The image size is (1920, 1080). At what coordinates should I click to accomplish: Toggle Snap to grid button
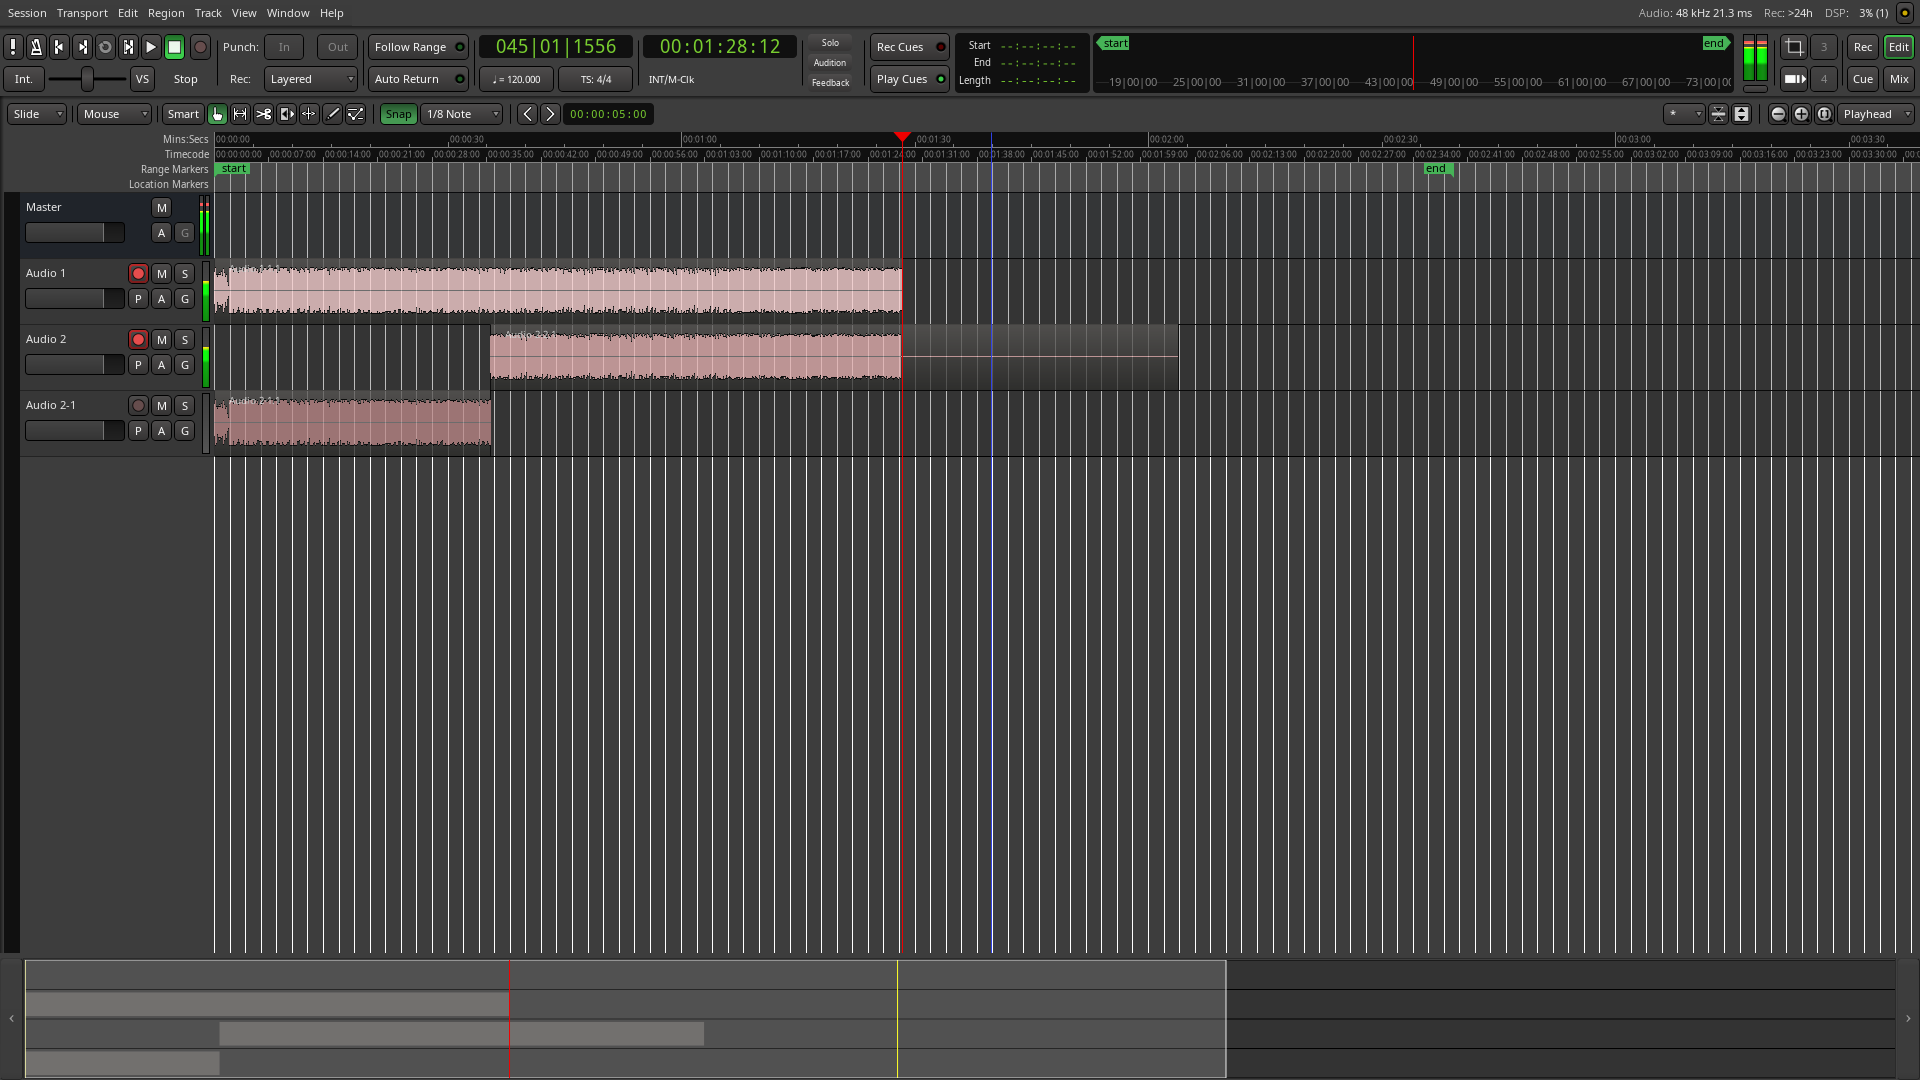click(x=398, y=114)
